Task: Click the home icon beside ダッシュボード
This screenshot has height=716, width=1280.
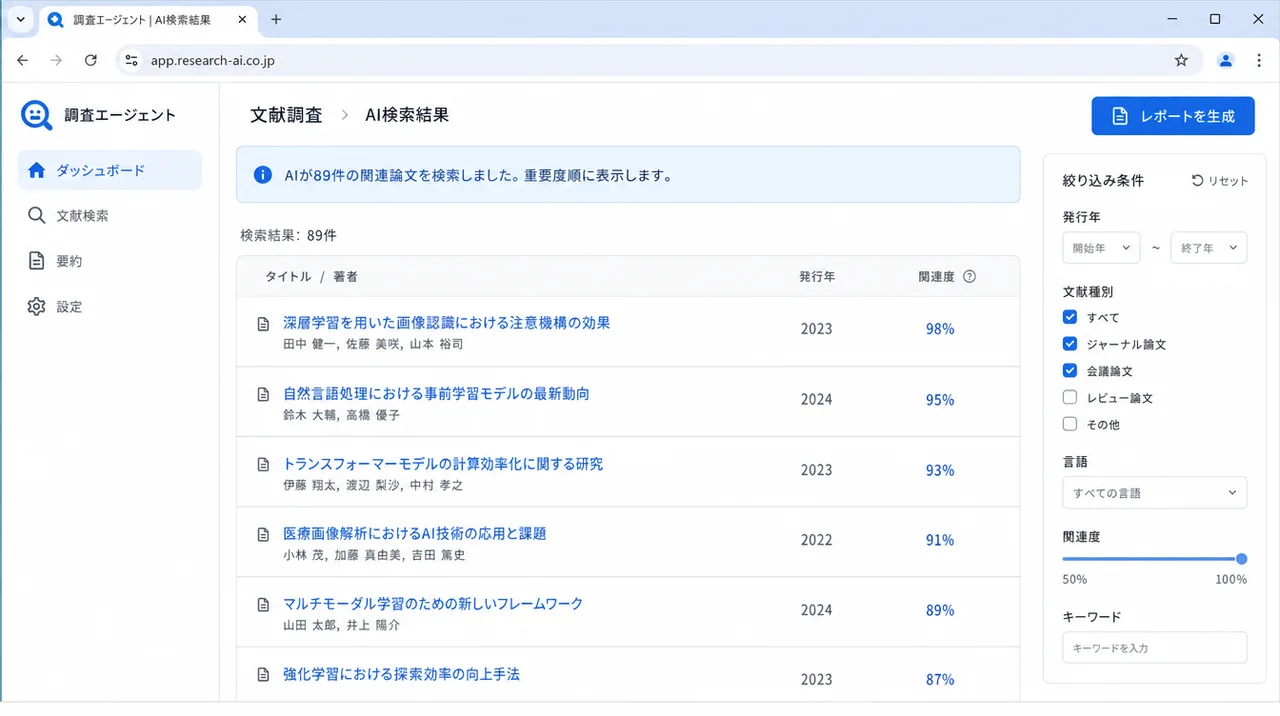Action: click(37, 170)
